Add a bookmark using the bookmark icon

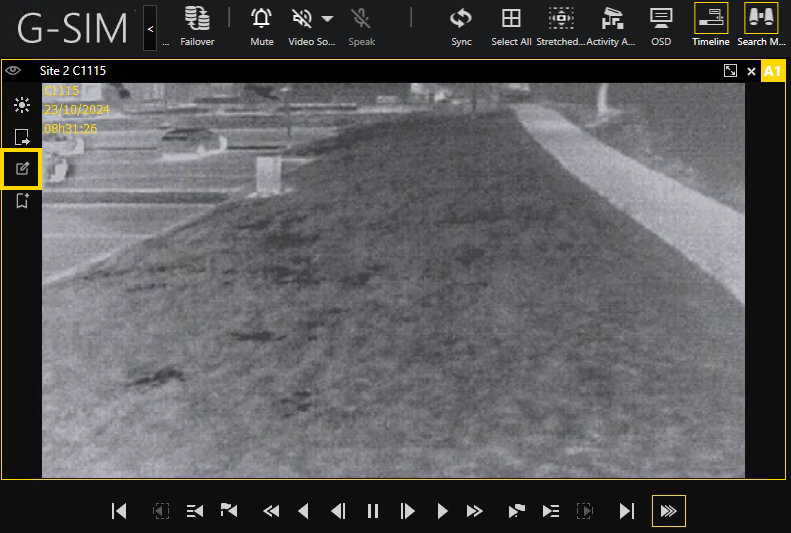[x=22, y=201]
